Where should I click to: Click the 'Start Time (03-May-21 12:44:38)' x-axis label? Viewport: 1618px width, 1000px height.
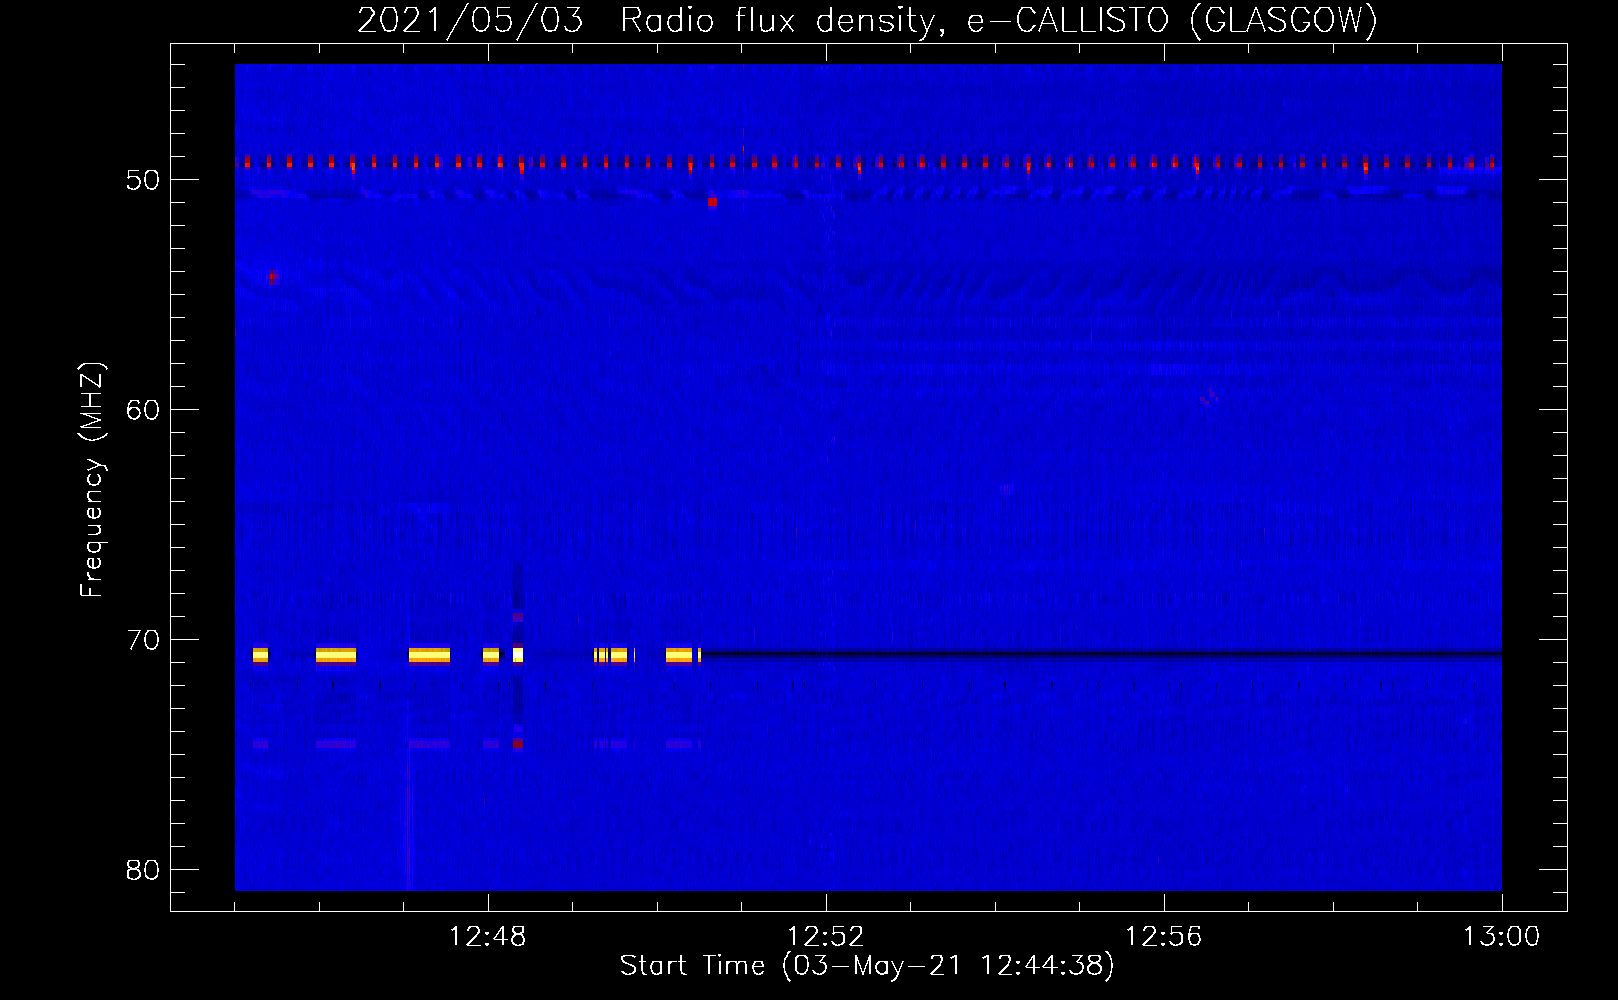(867, 966)
